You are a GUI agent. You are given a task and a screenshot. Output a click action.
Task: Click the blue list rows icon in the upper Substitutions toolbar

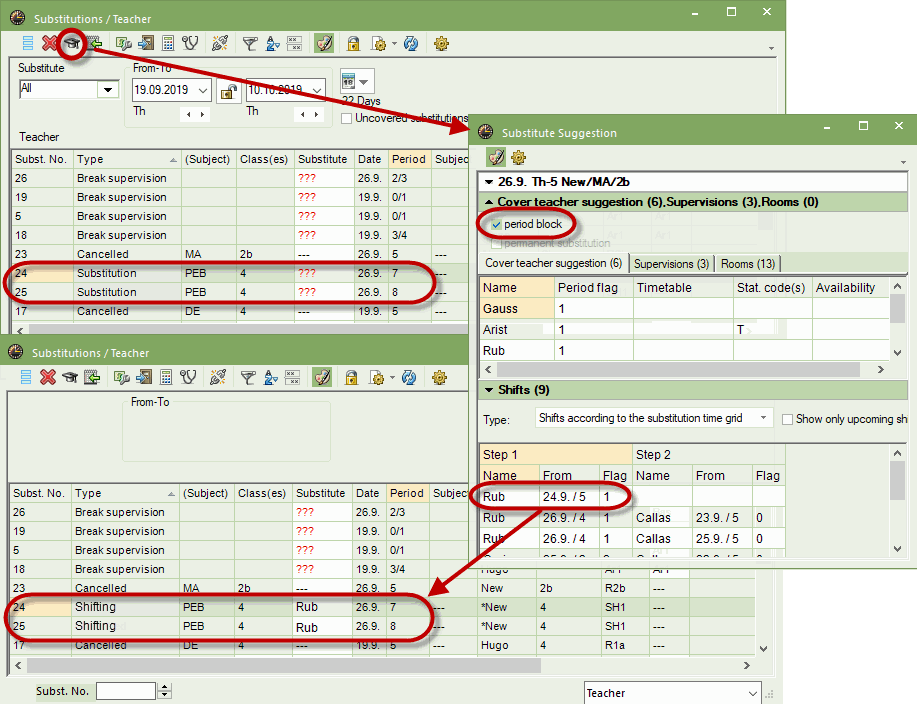[27, 44]
